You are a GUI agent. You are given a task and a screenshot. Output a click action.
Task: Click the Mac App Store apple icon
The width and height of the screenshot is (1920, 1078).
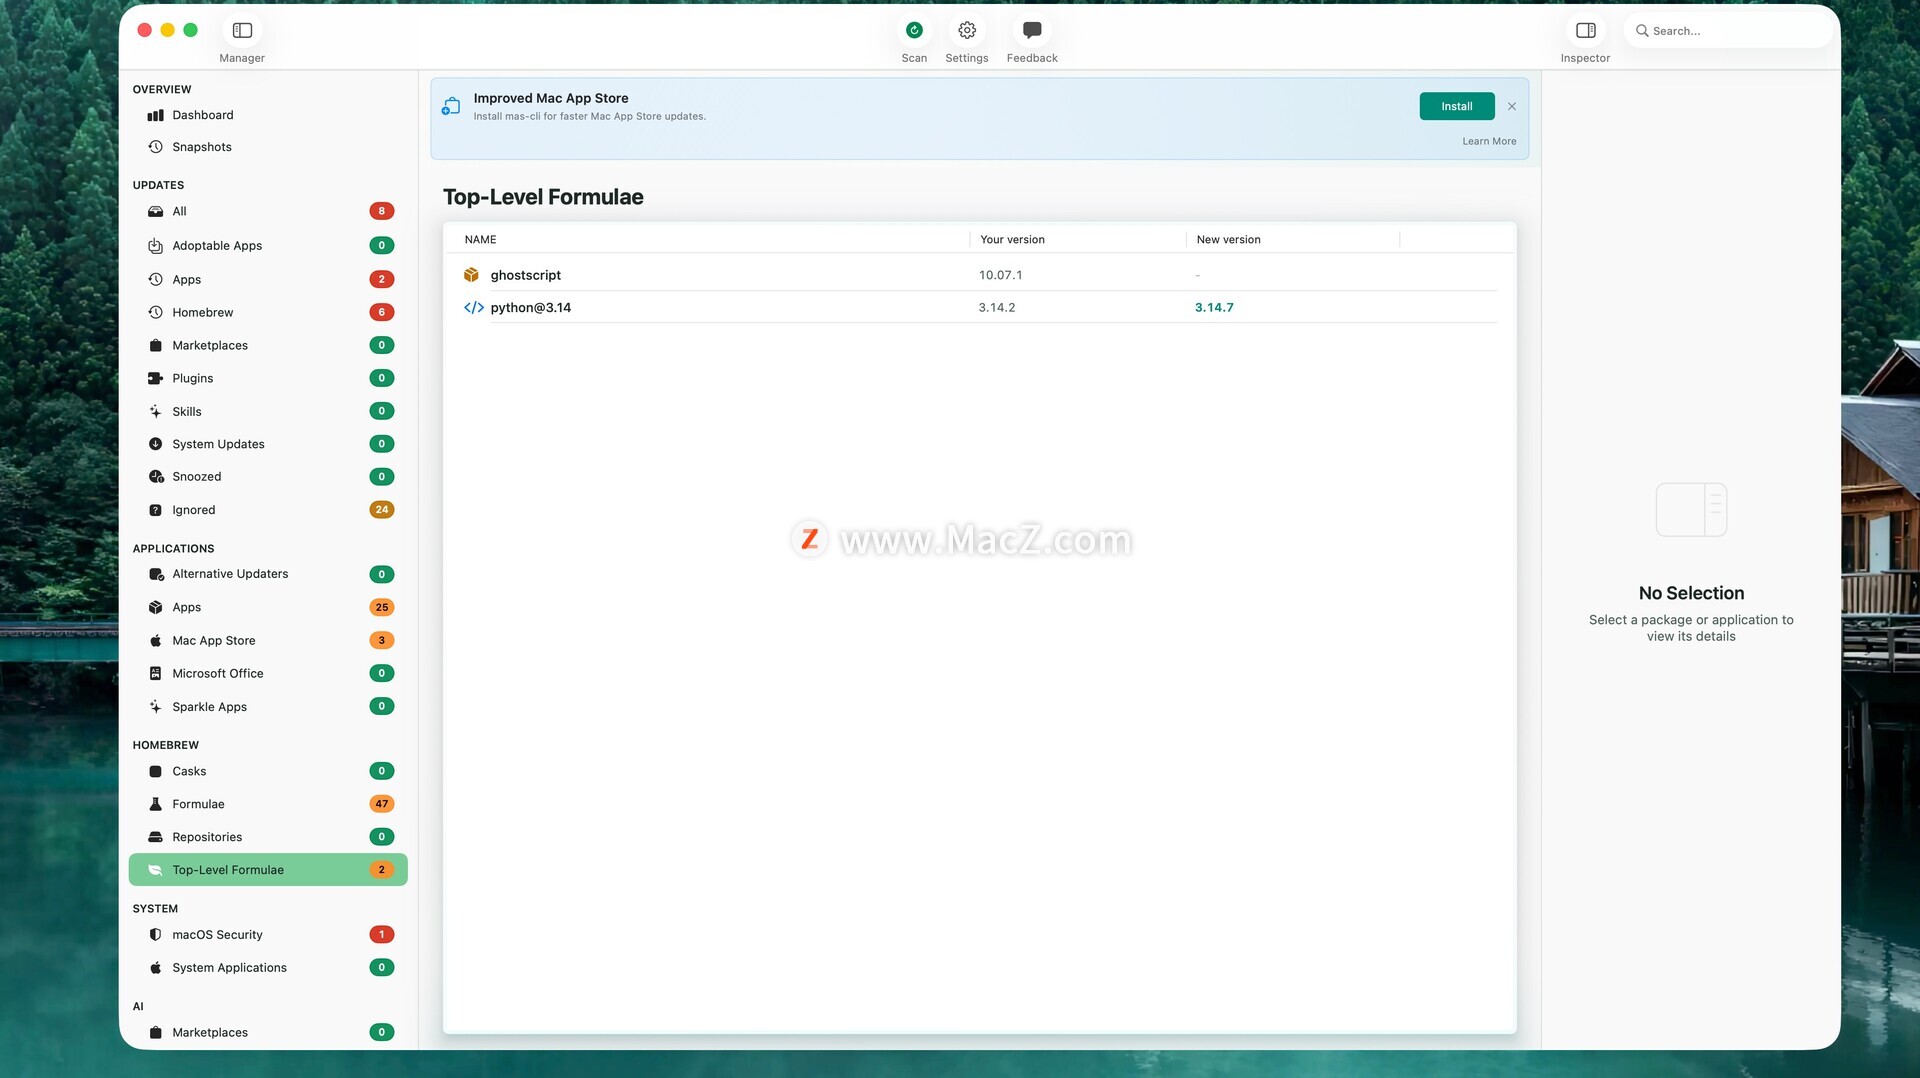[x=155, y=641]
